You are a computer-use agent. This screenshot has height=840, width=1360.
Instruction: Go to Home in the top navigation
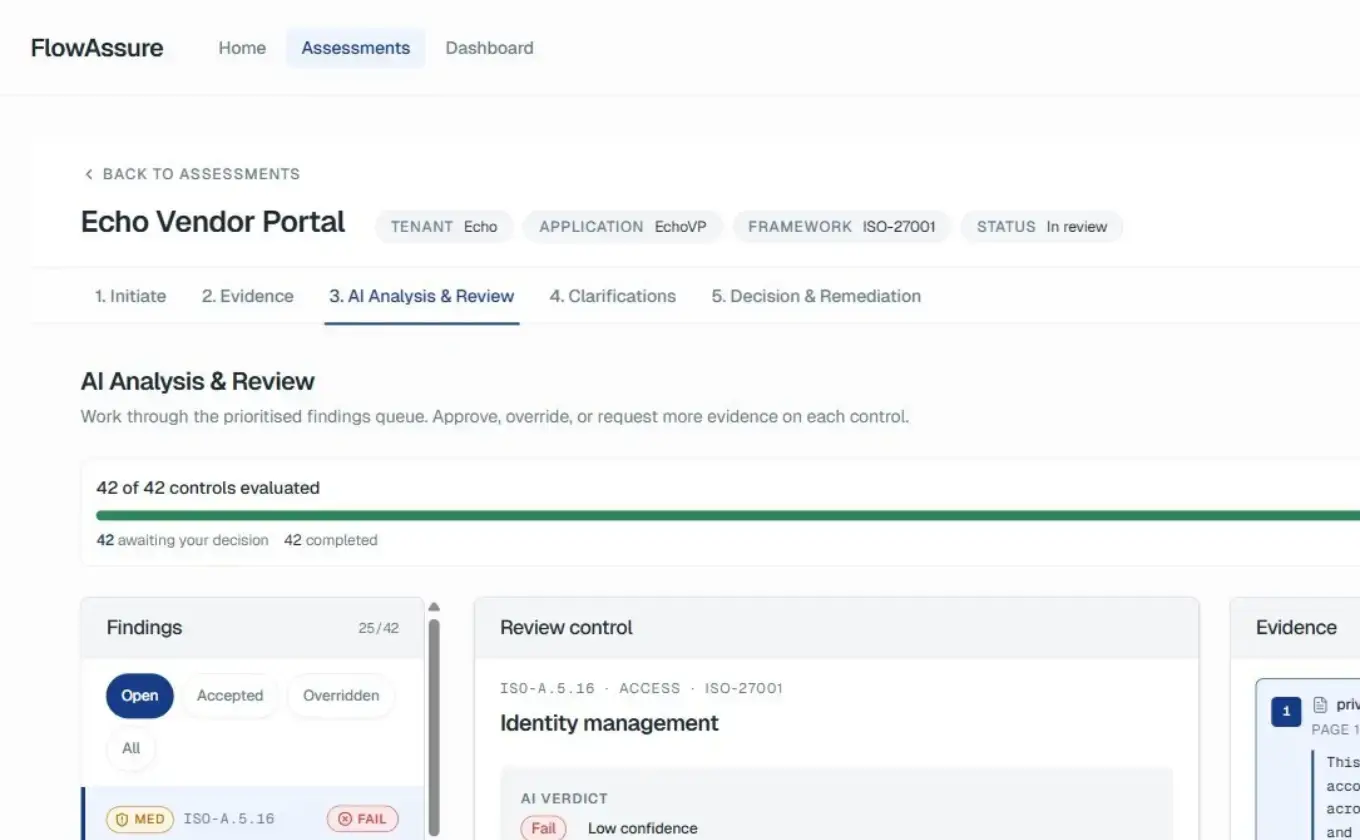pyautogui.click(x=242, y=48)
